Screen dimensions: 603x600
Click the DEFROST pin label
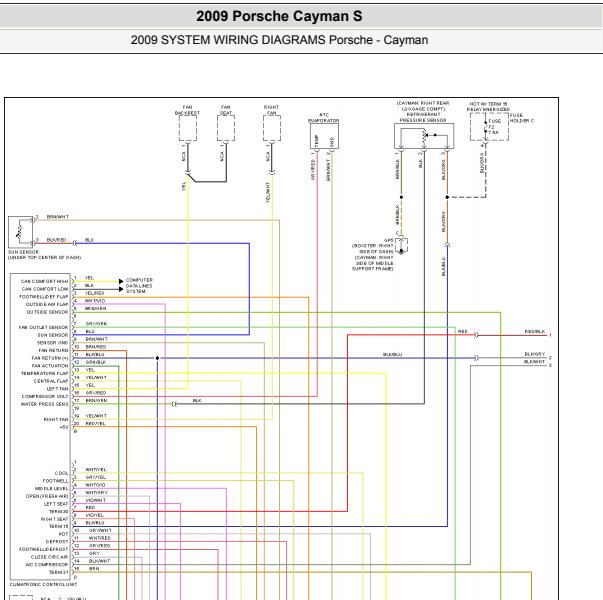tap(57, 542)
